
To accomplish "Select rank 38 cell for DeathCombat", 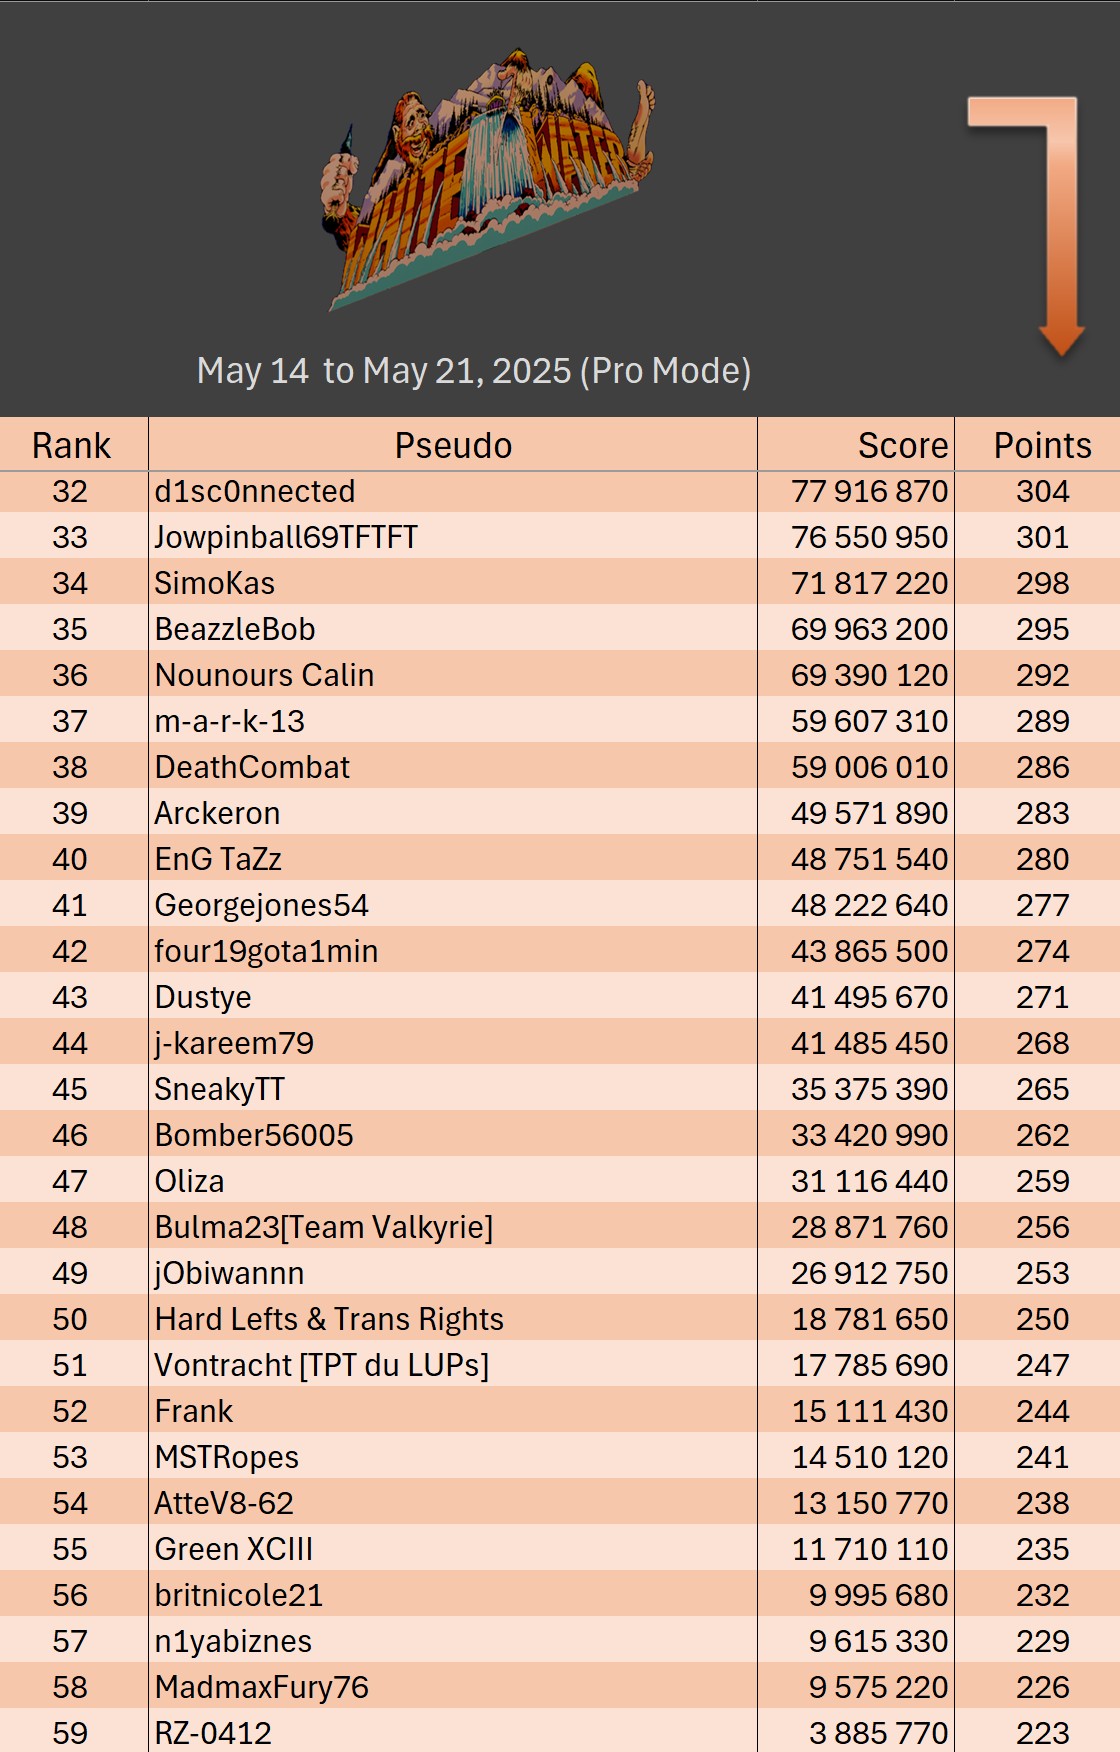I will [70, 767].
